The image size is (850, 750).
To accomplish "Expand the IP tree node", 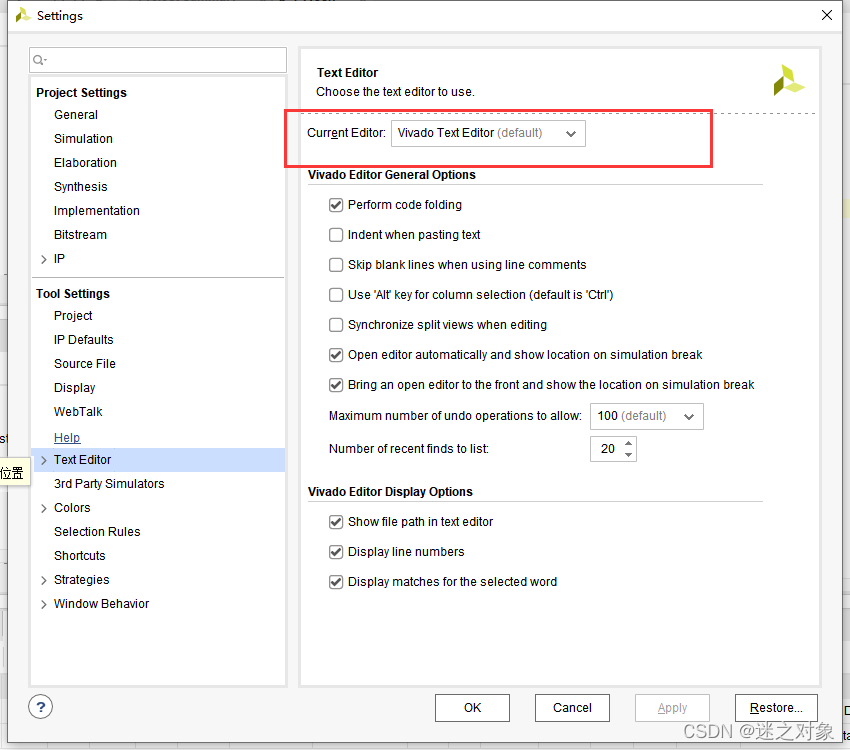I will point(44,259).
